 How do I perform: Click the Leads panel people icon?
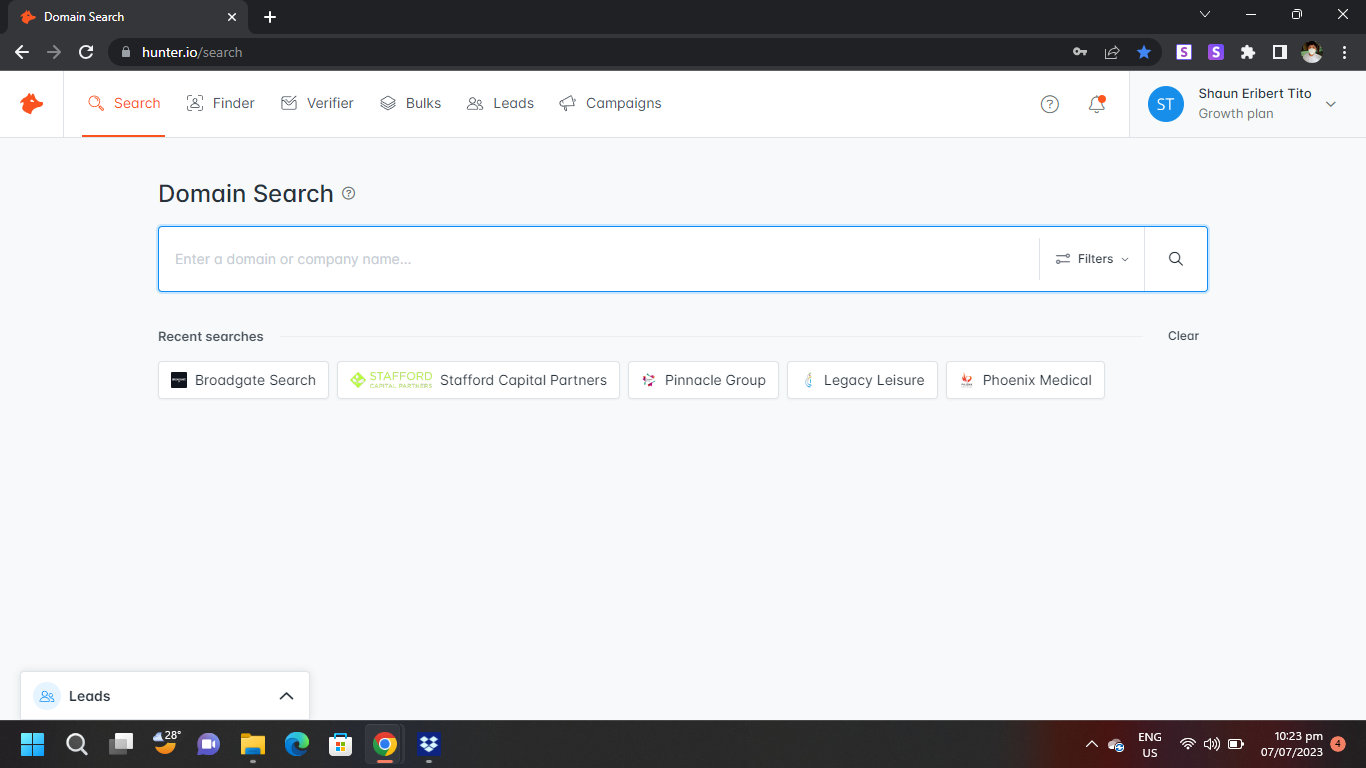[47, 696]
